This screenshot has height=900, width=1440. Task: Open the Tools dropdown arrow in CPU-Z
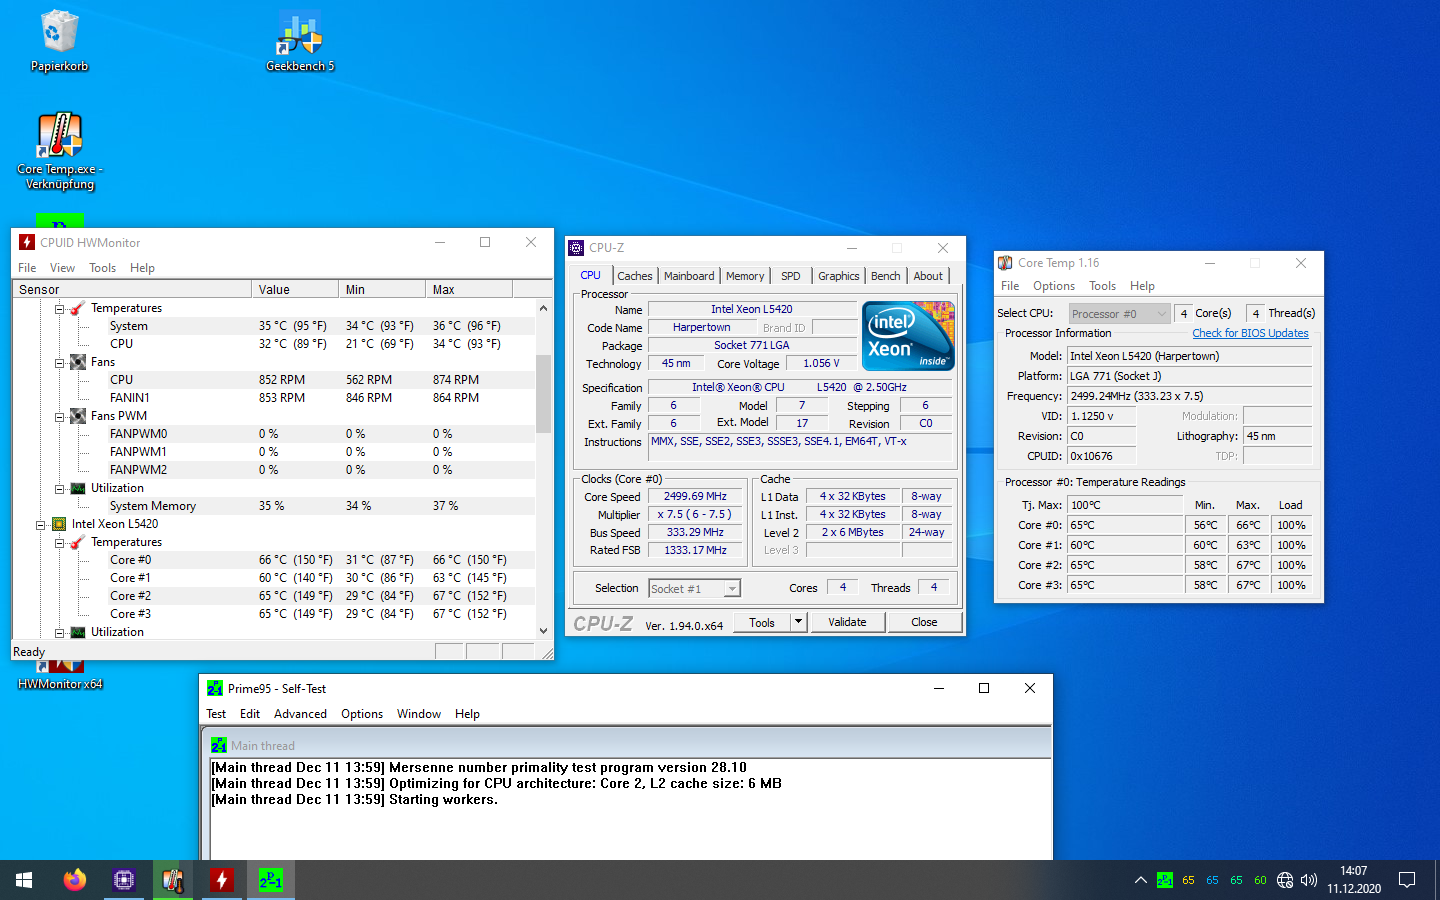click(x=796, y=622)
